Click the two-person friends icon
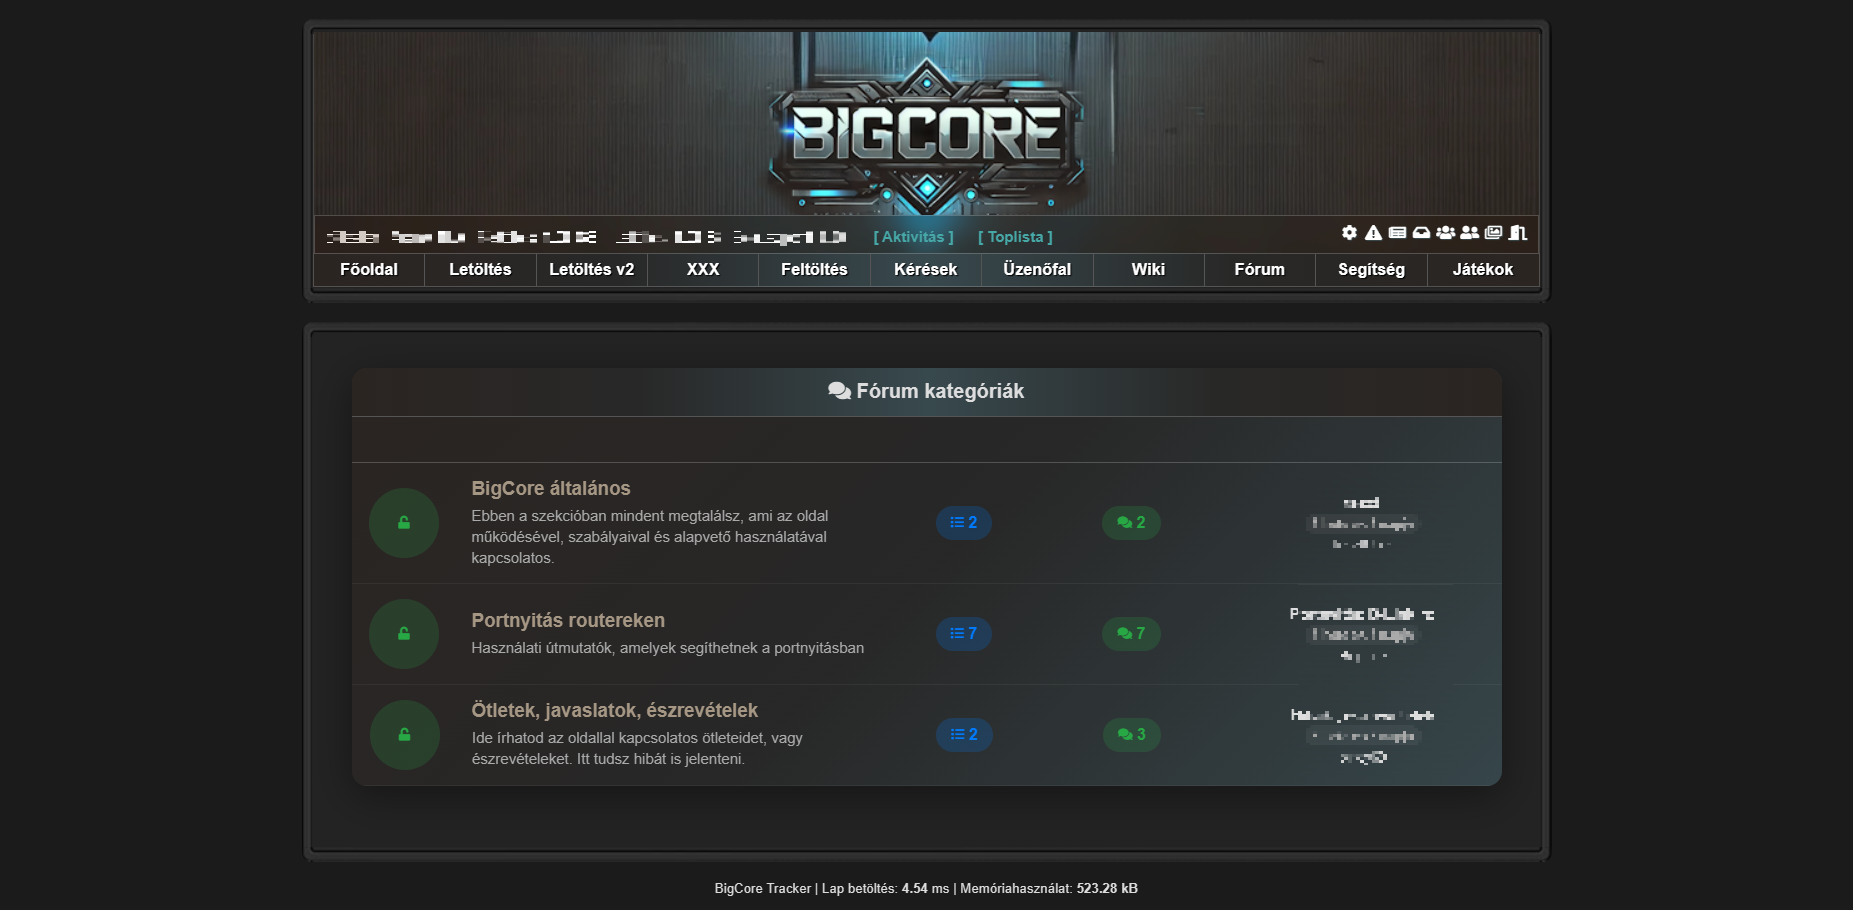 point(1469,232)
